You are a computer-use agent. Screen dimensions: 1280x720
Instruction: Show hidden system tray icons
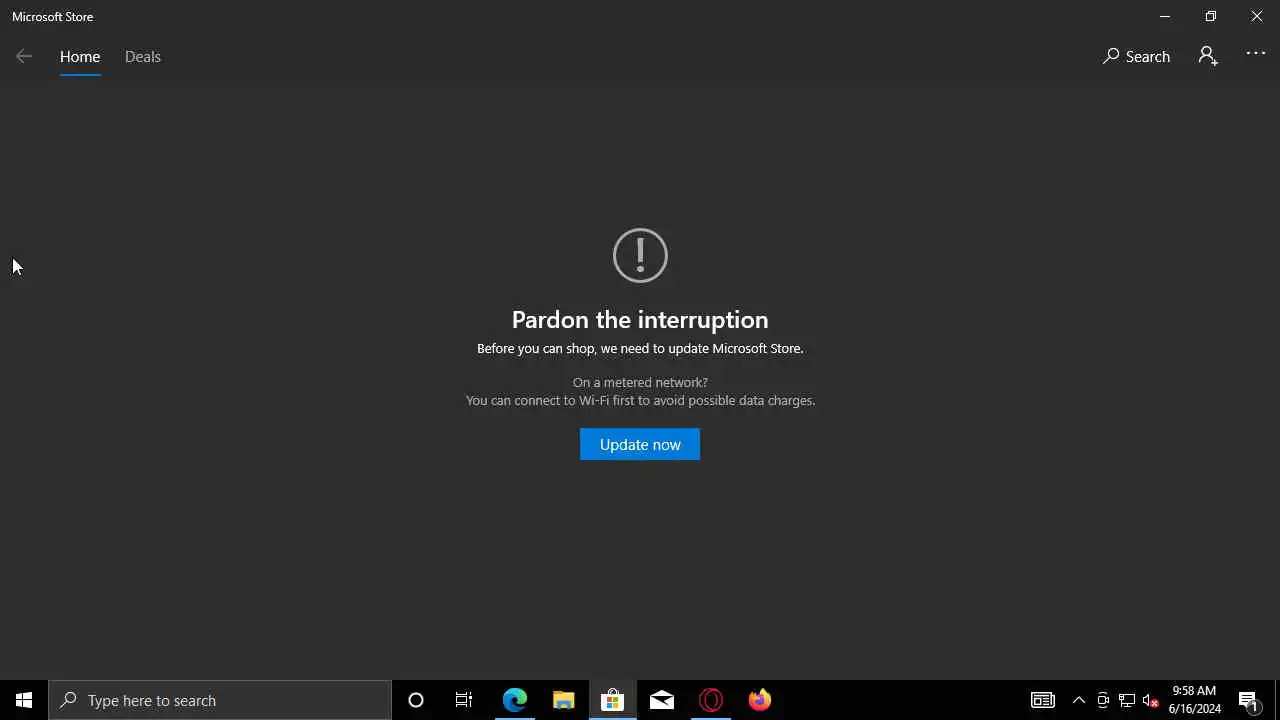coord(1079,700)
